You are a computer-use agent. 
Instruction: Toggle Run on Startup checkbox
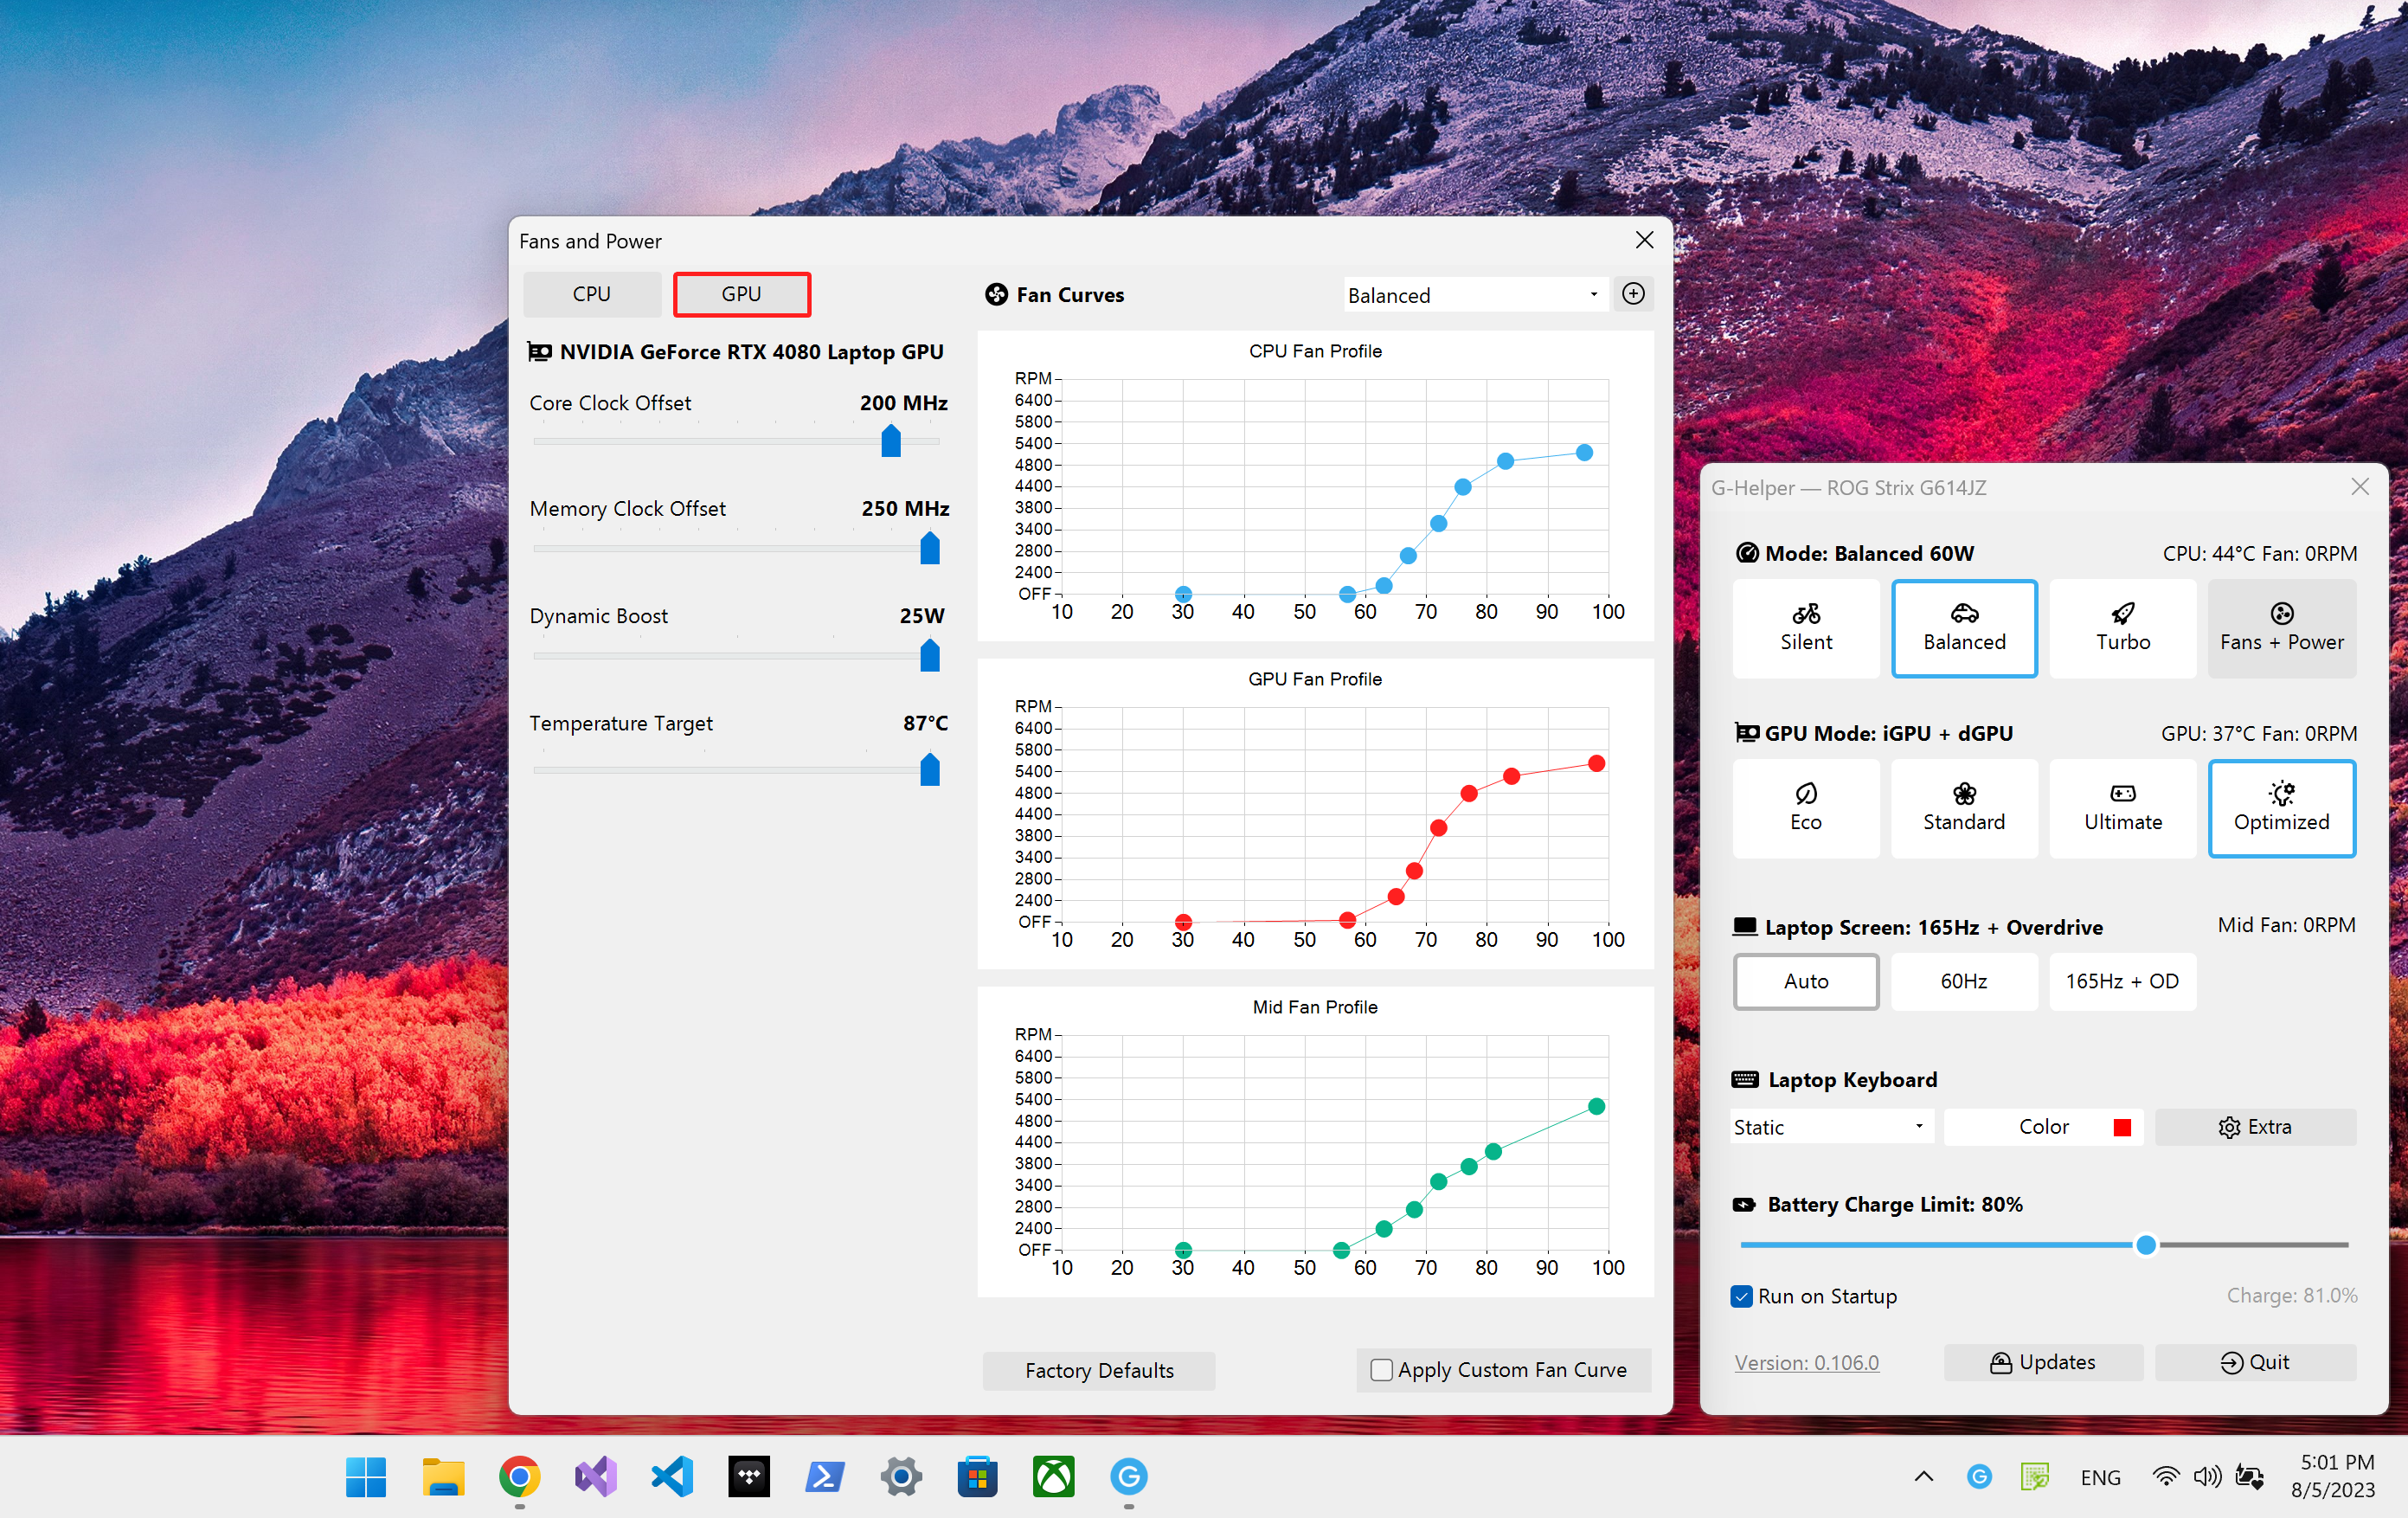[1741, 1296]
